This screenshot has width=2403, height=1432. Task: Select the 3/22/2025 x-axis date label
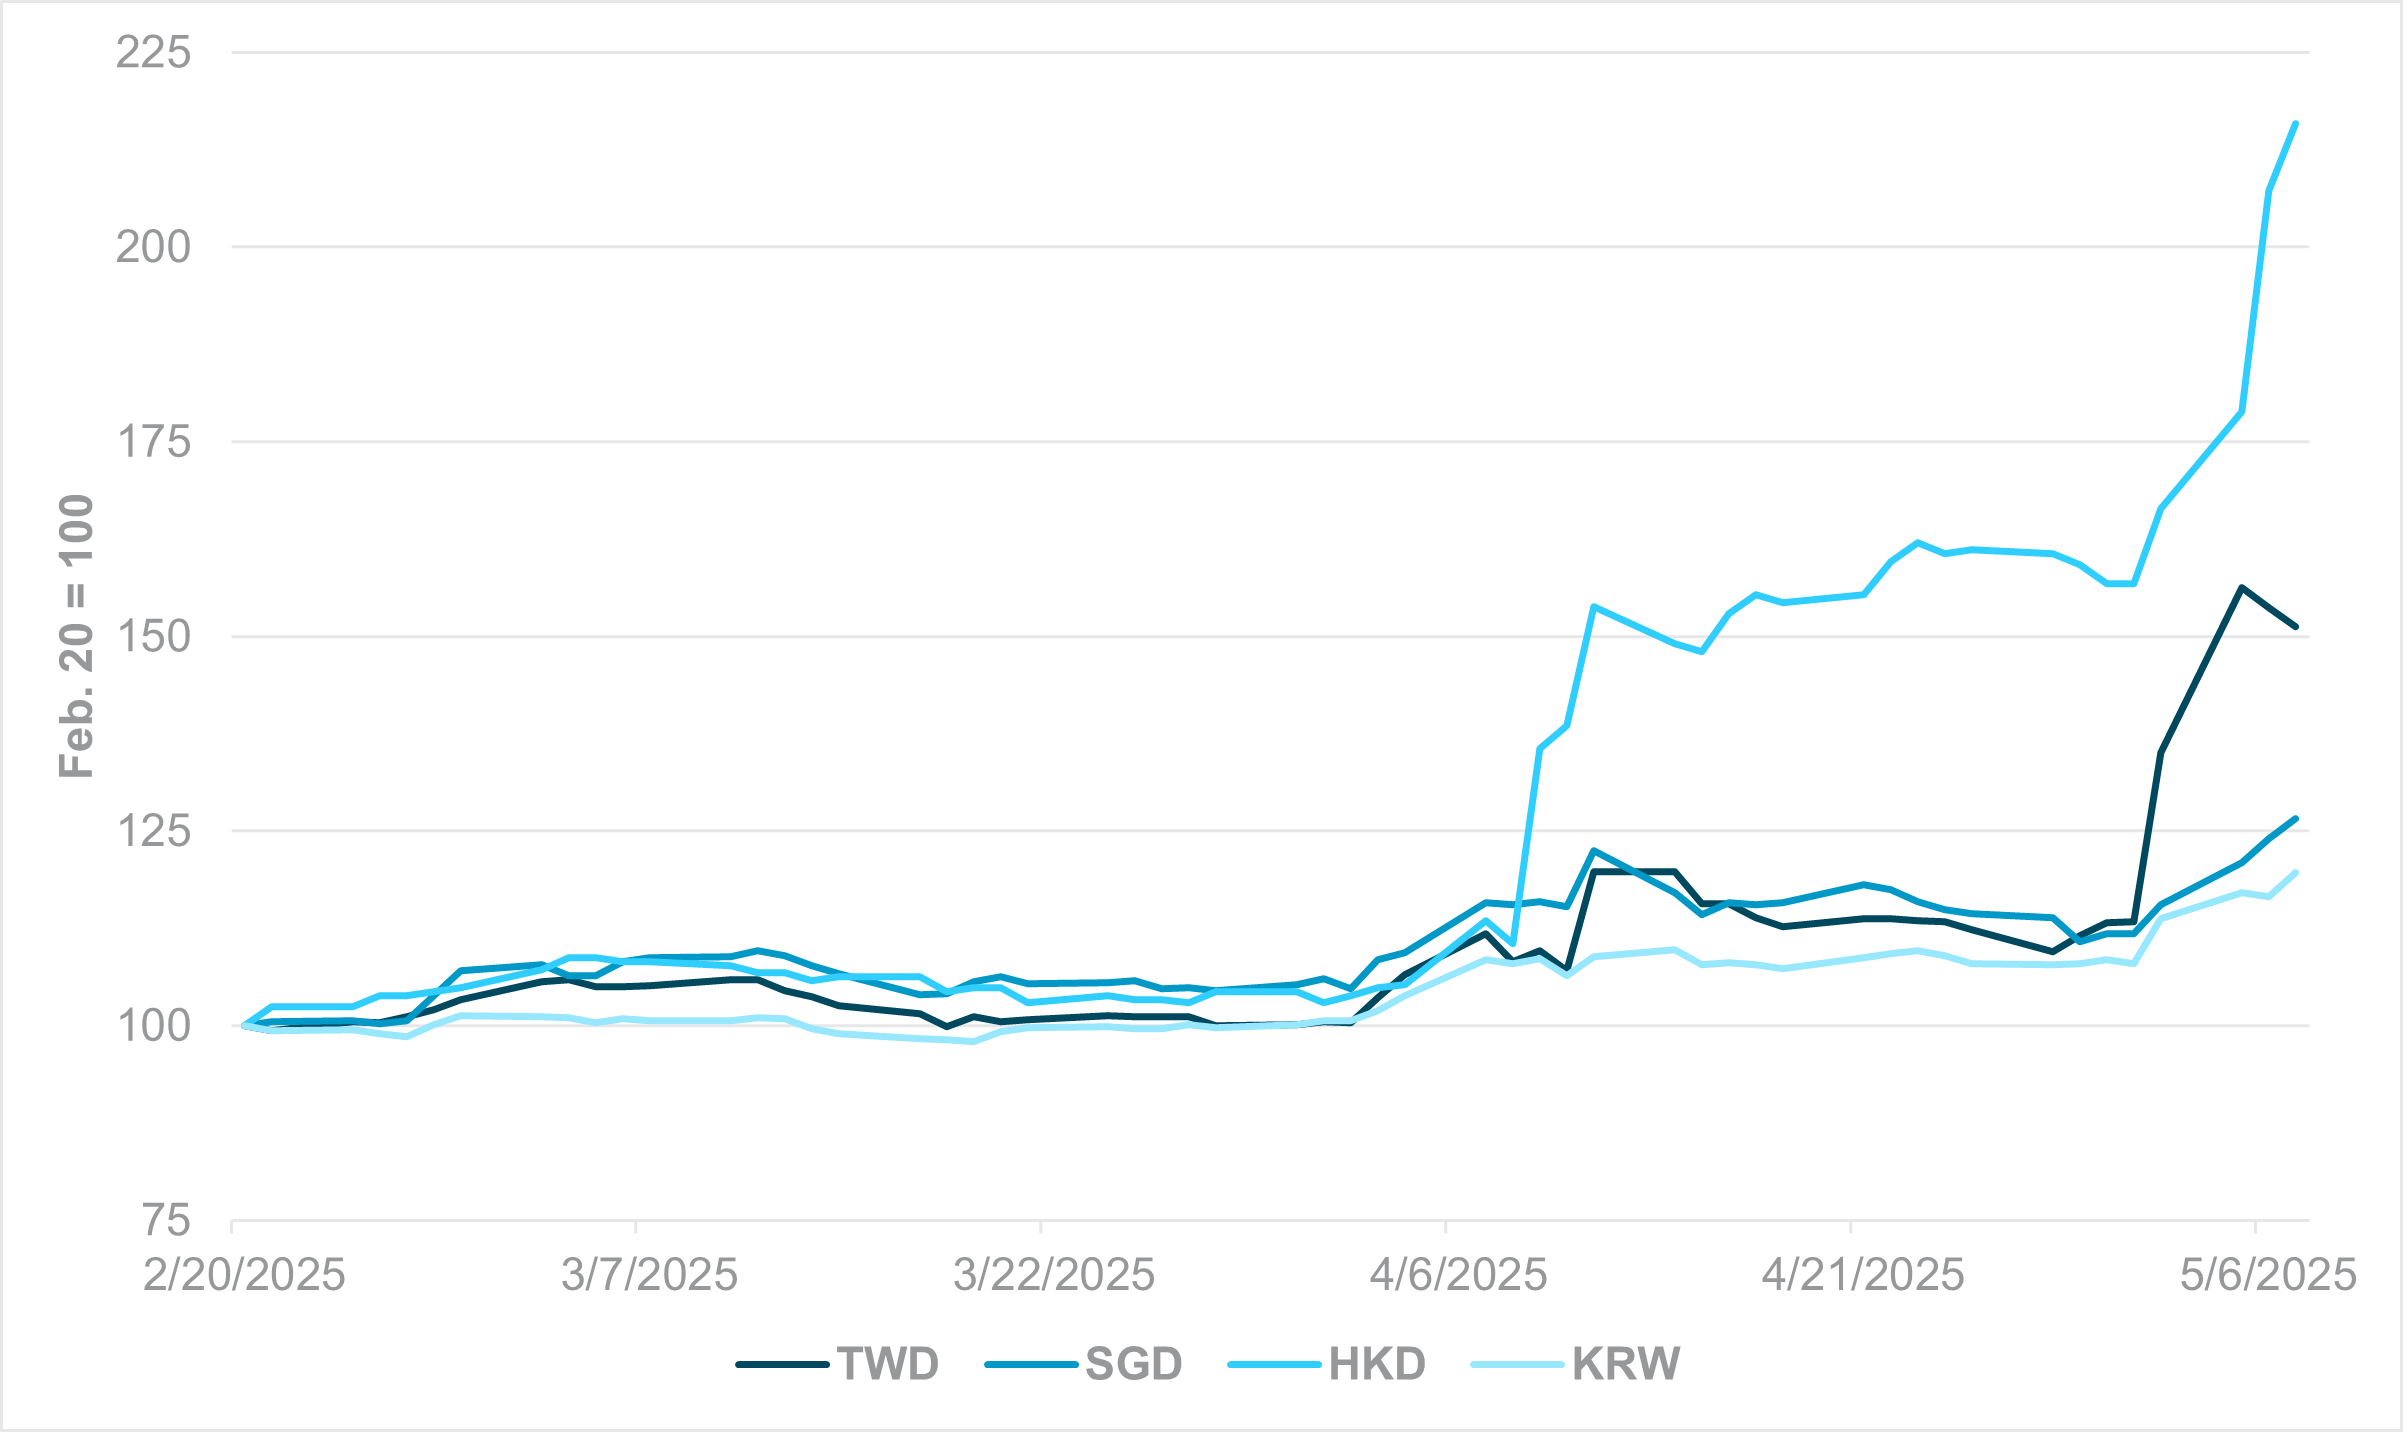click(1054, 1275)
